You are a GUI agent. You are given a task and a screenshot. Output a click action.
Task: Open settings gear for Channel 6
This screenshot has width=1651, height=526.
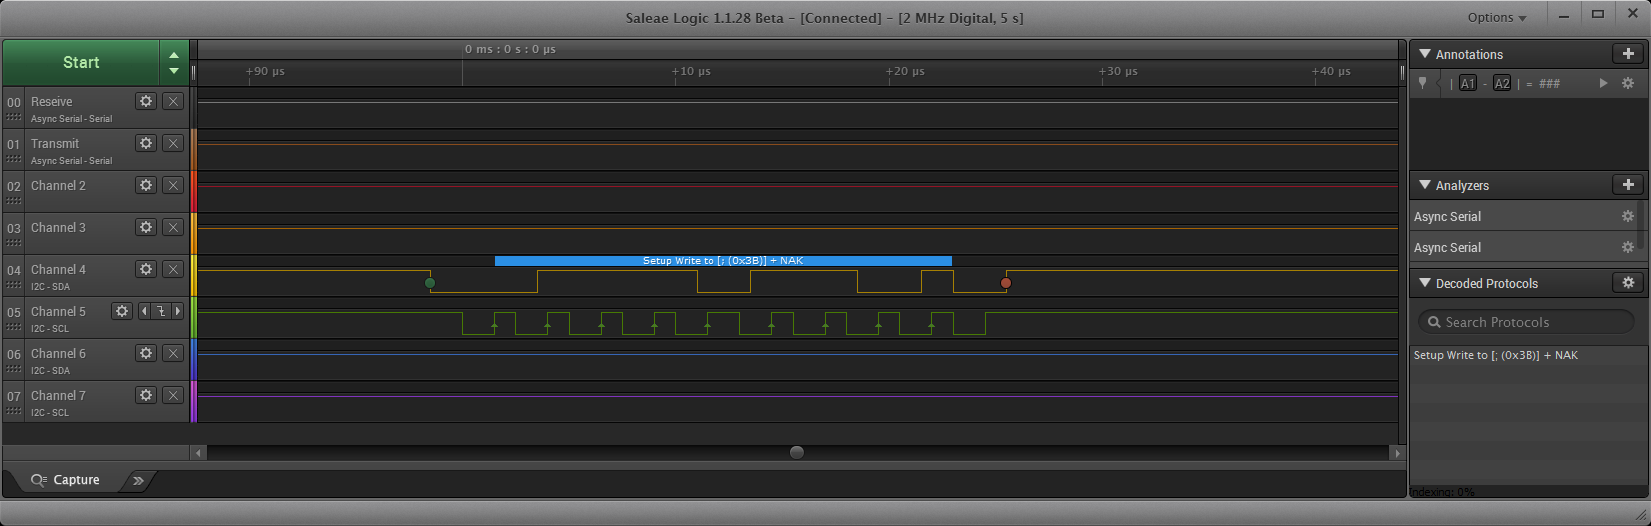[x=146, y=353]
